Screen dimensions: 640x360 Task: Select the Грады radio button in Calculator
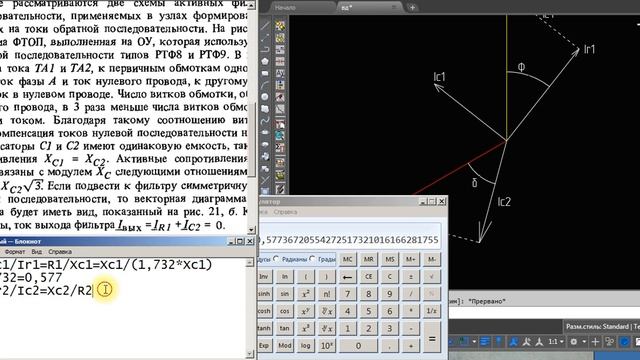[312, 259]
